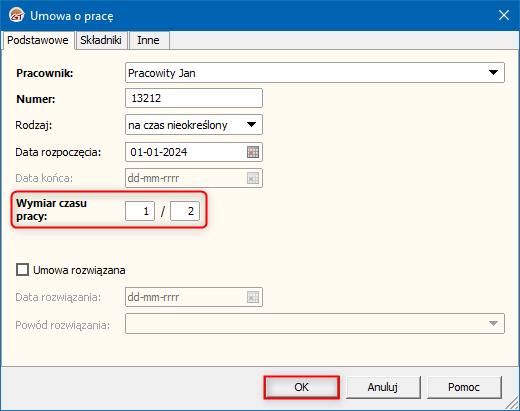The width and height of the screenshot is (520, 411).
Task: Click calendar icon for Data rozwiązania
Action: point(253,297)
